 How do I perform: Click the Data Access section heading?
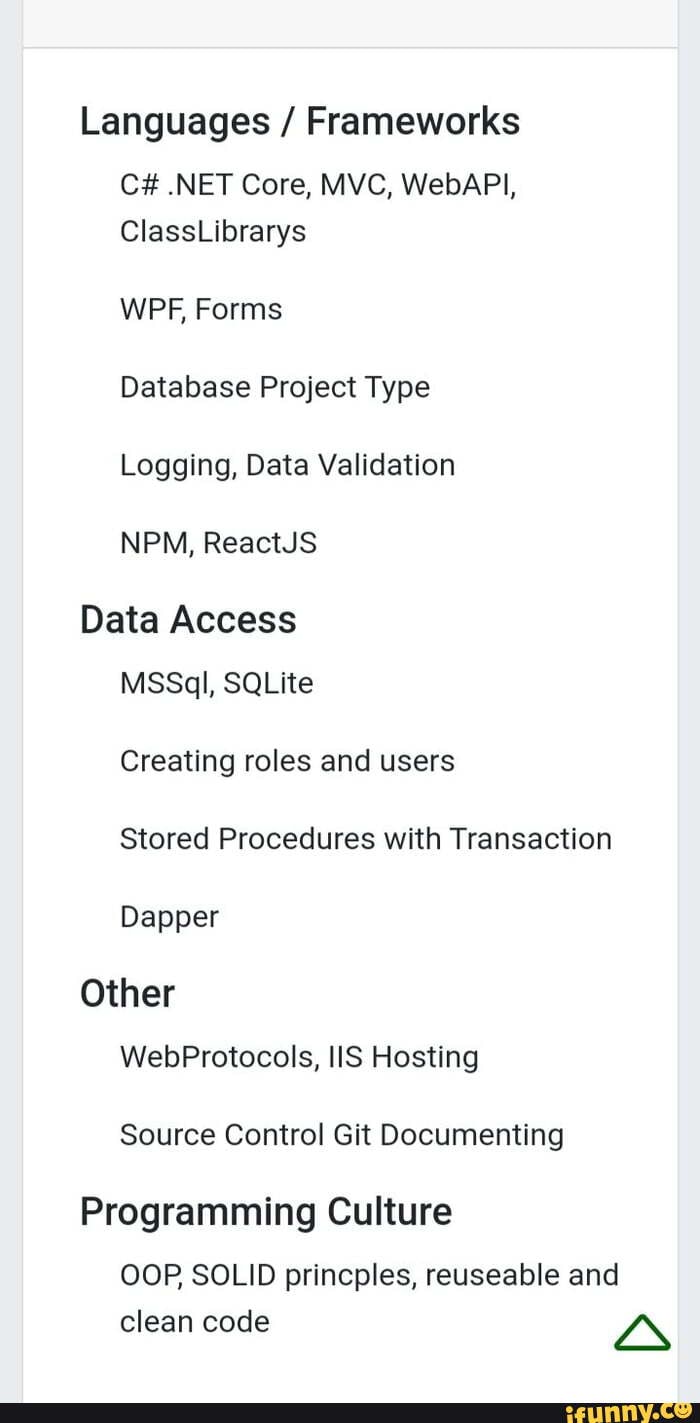(188, 620)
